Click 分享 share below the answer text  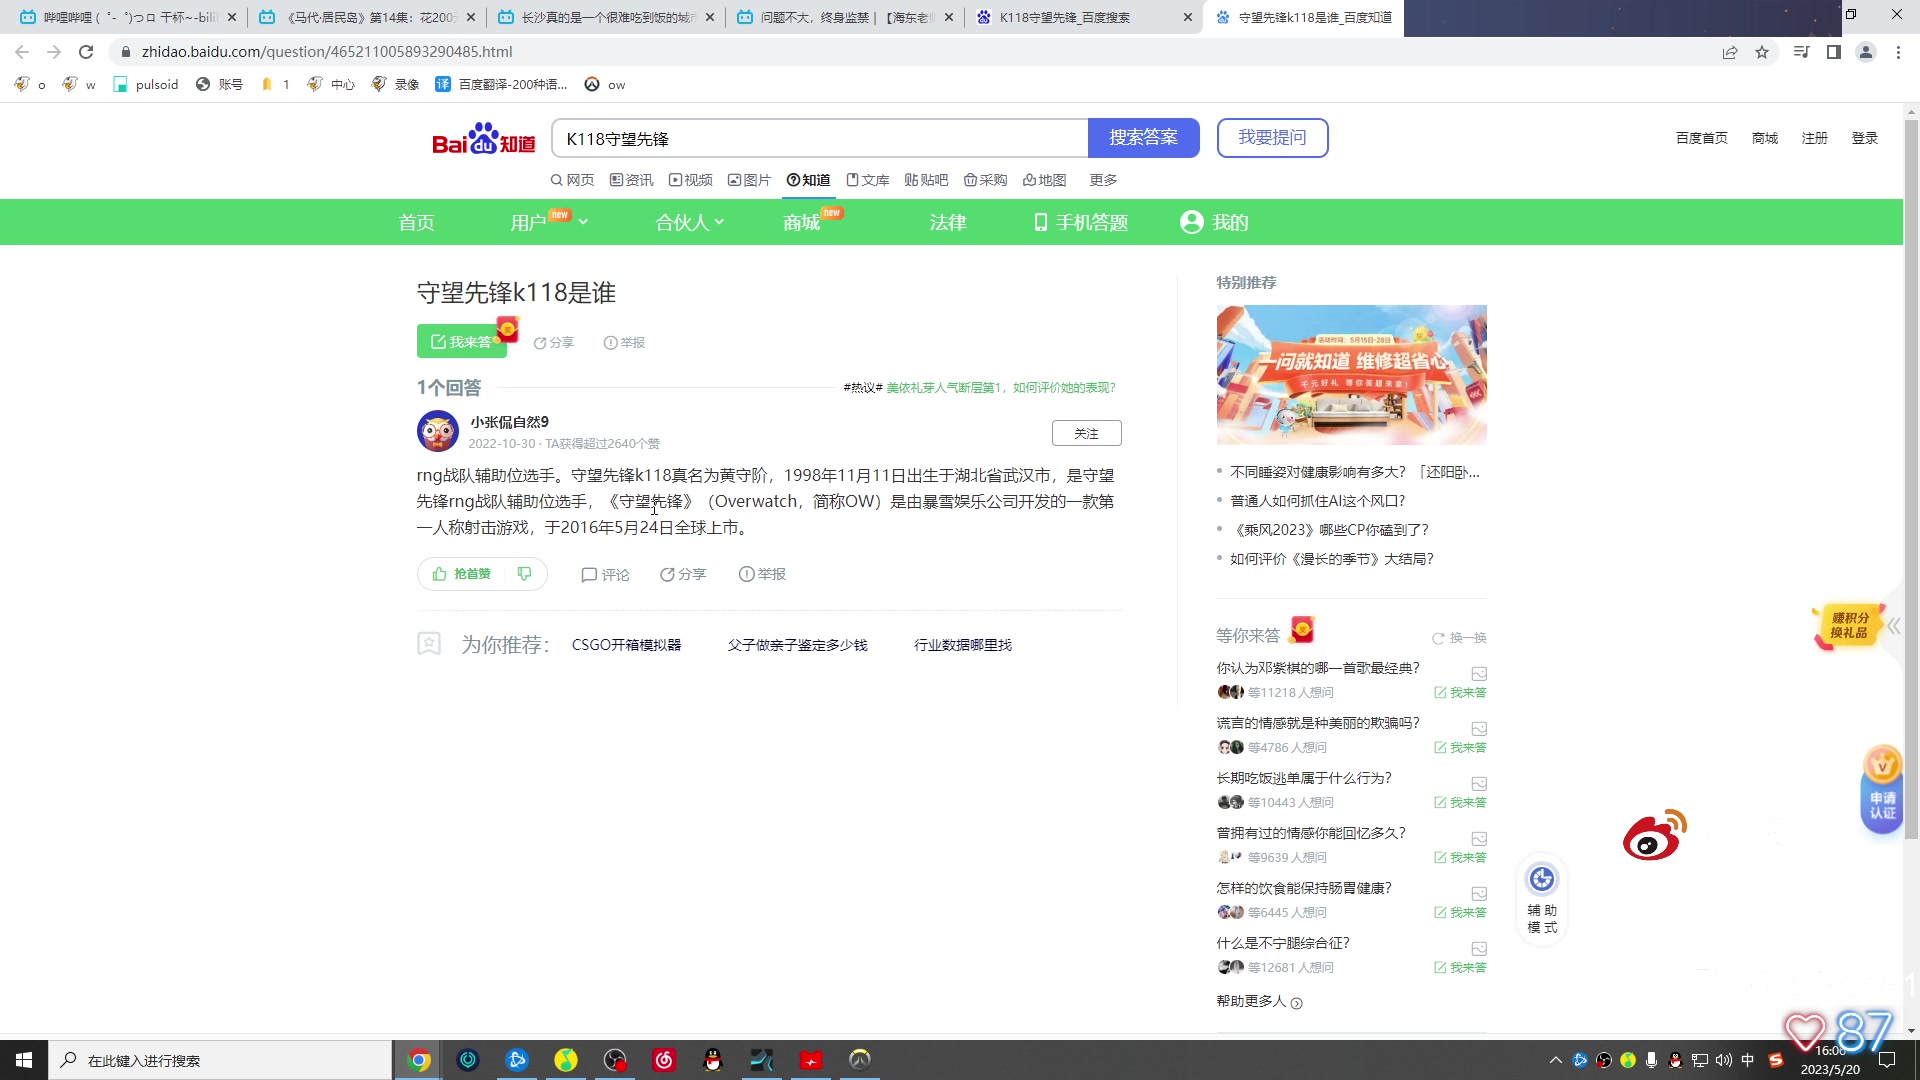click(x=683, y=575)
